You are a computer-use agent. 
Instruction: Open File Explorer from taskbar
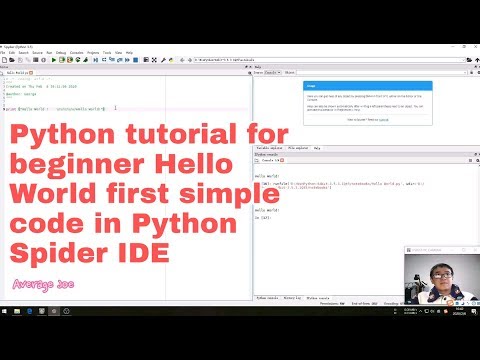coord(17,311)
